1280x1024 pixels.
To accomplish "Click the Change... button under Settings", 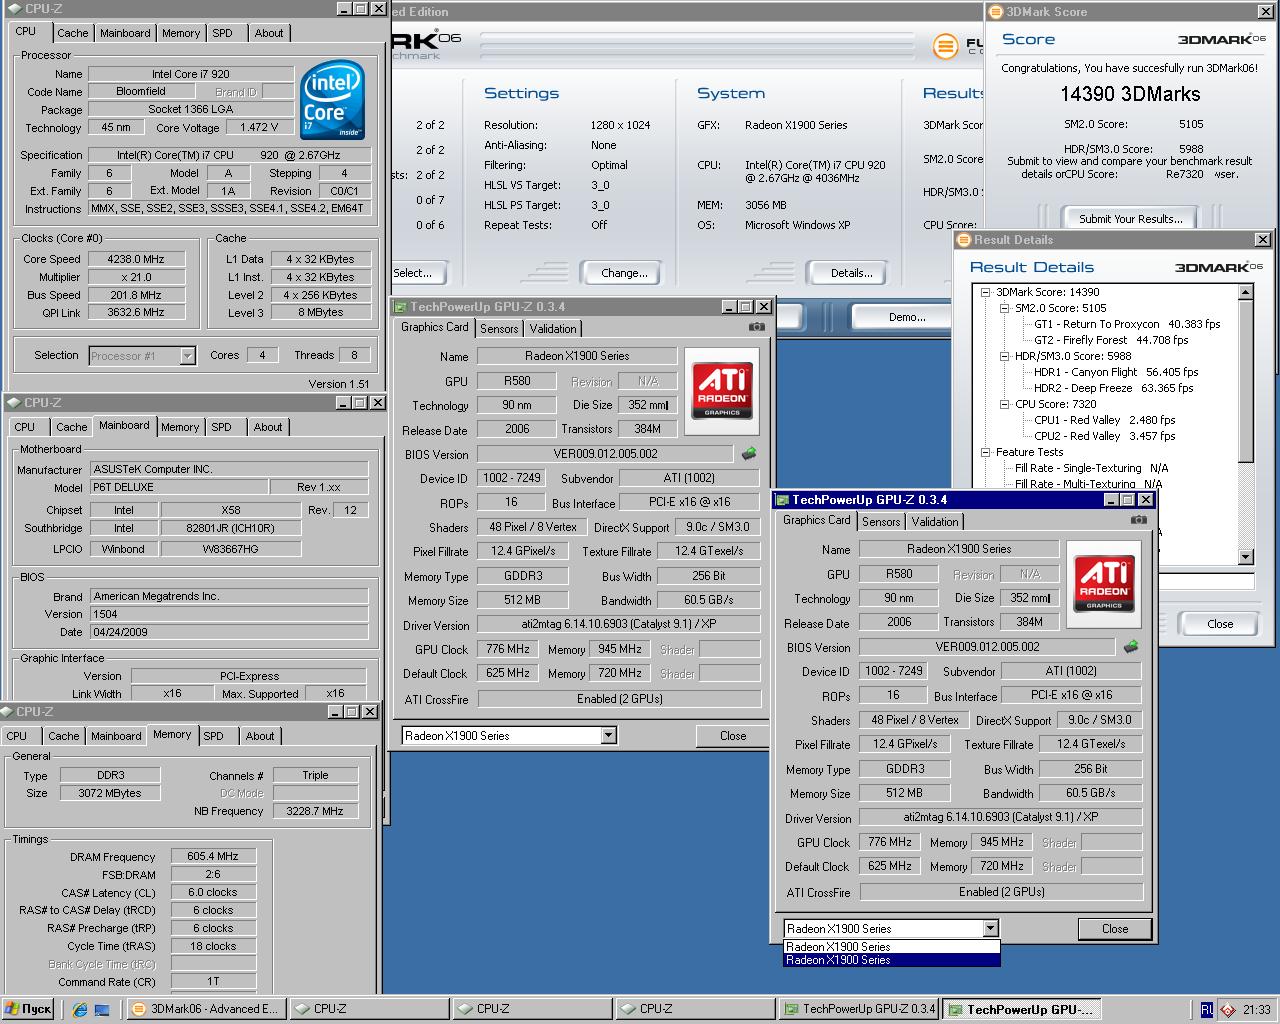I will pyautogui.click(x=624, y=273).
